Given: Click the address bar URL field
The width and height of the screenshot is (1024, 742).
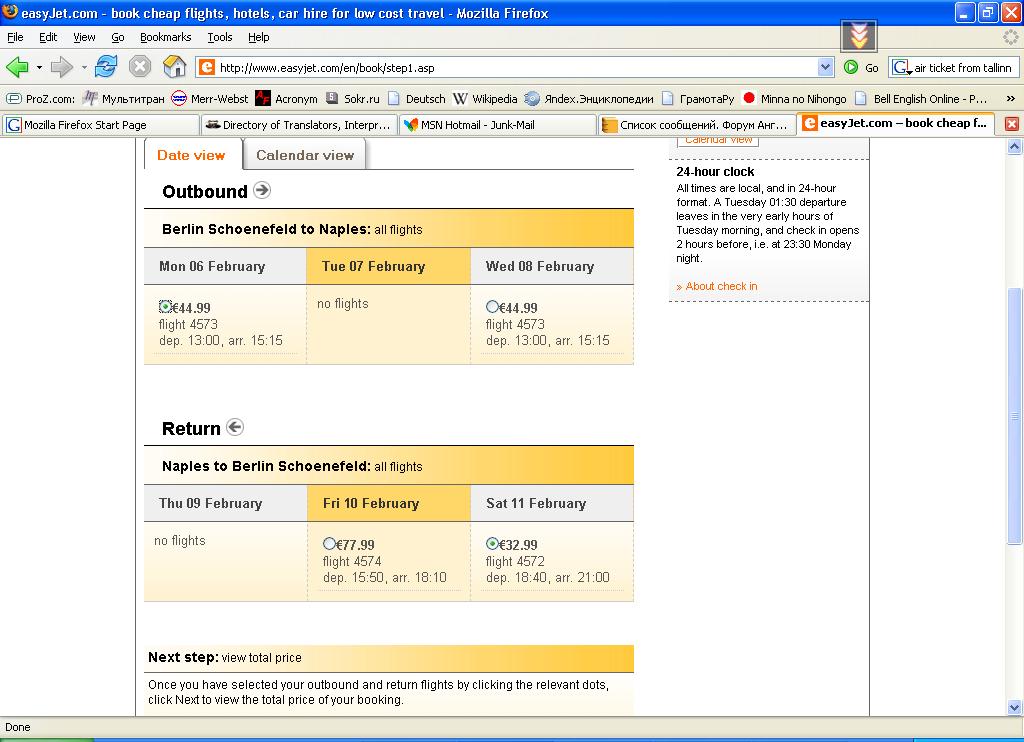Looking at the screenshot, I should (516, 67).
